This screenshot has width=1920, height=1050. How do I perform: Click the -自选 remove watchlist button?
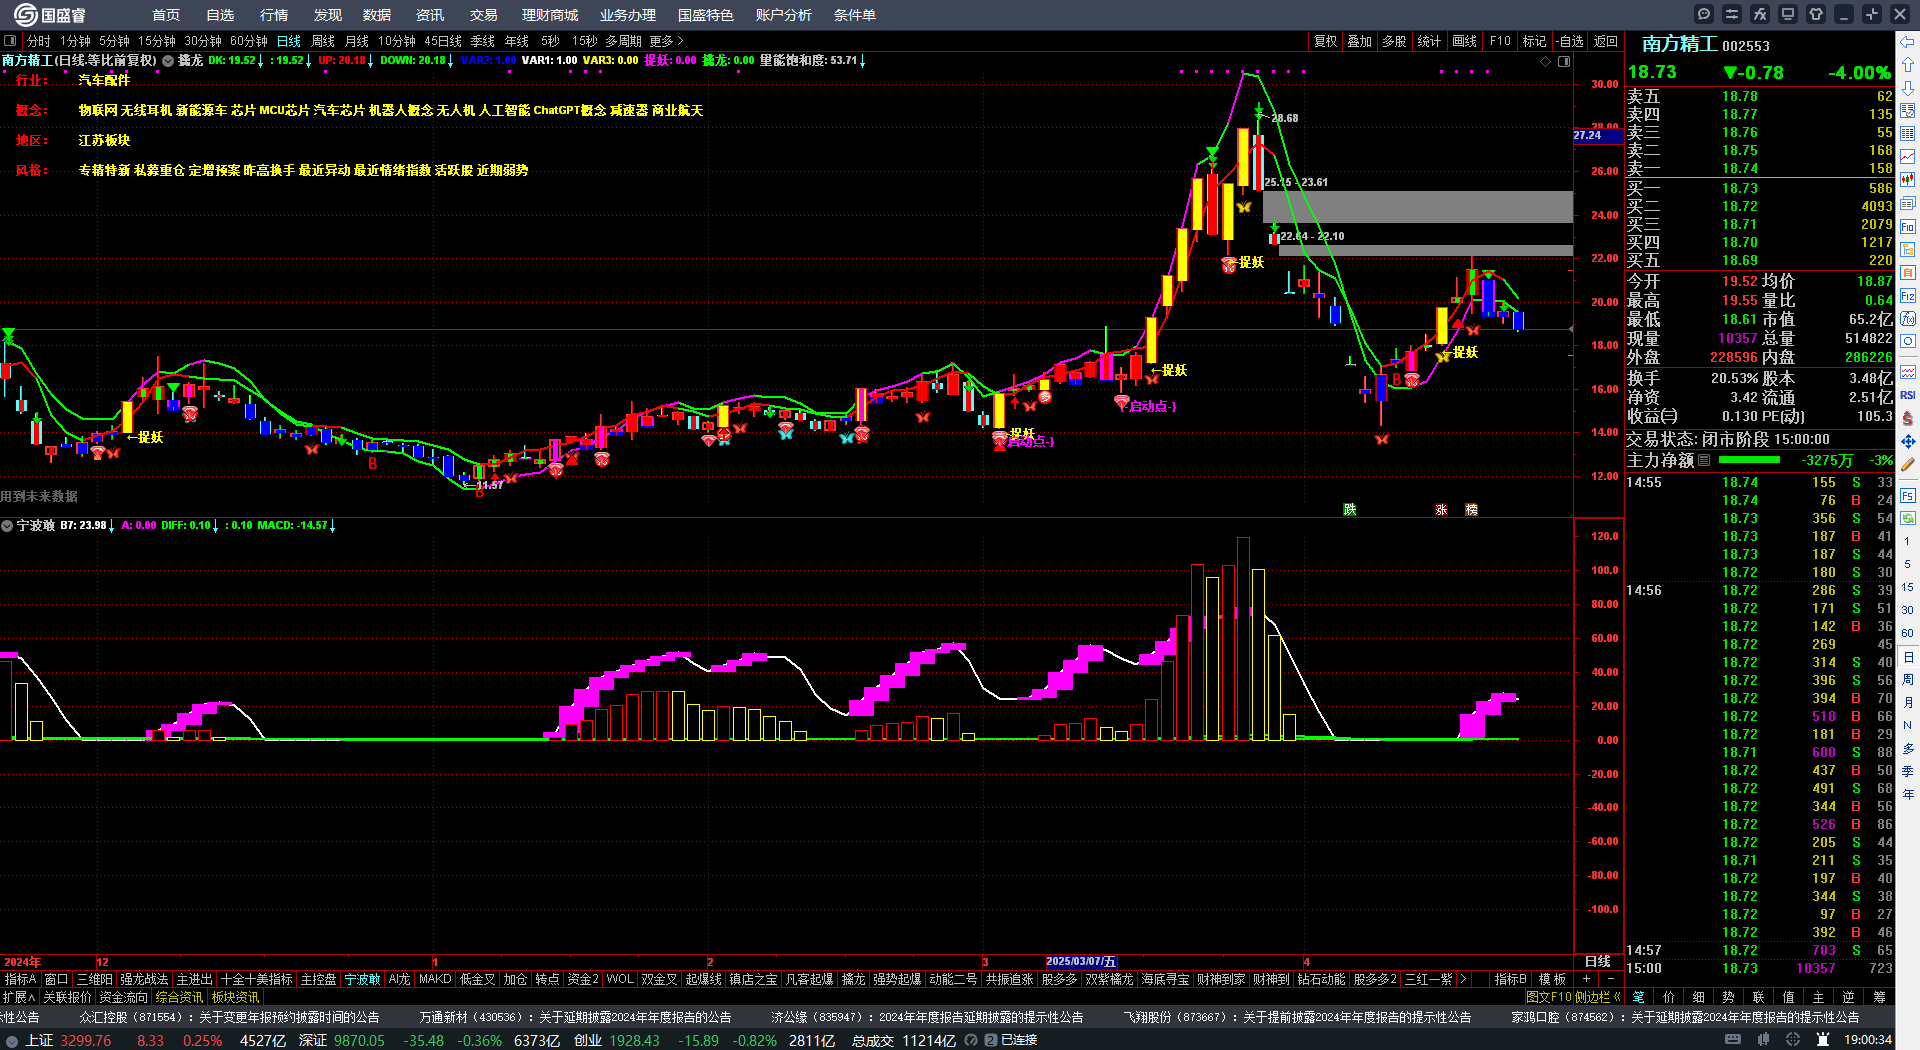[x=1571, y=41]
